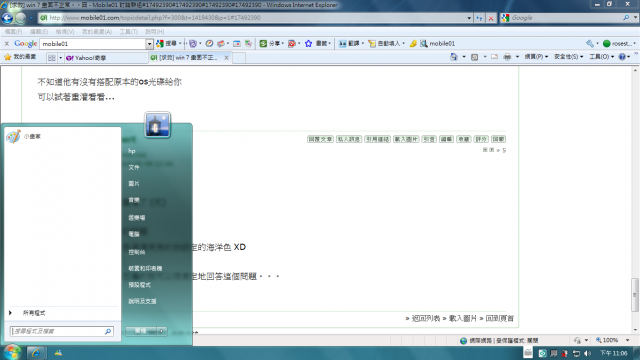Screen dimensions: 640x360
Task: Click the address bar refresh icon
Action: (x=479, y=18)
